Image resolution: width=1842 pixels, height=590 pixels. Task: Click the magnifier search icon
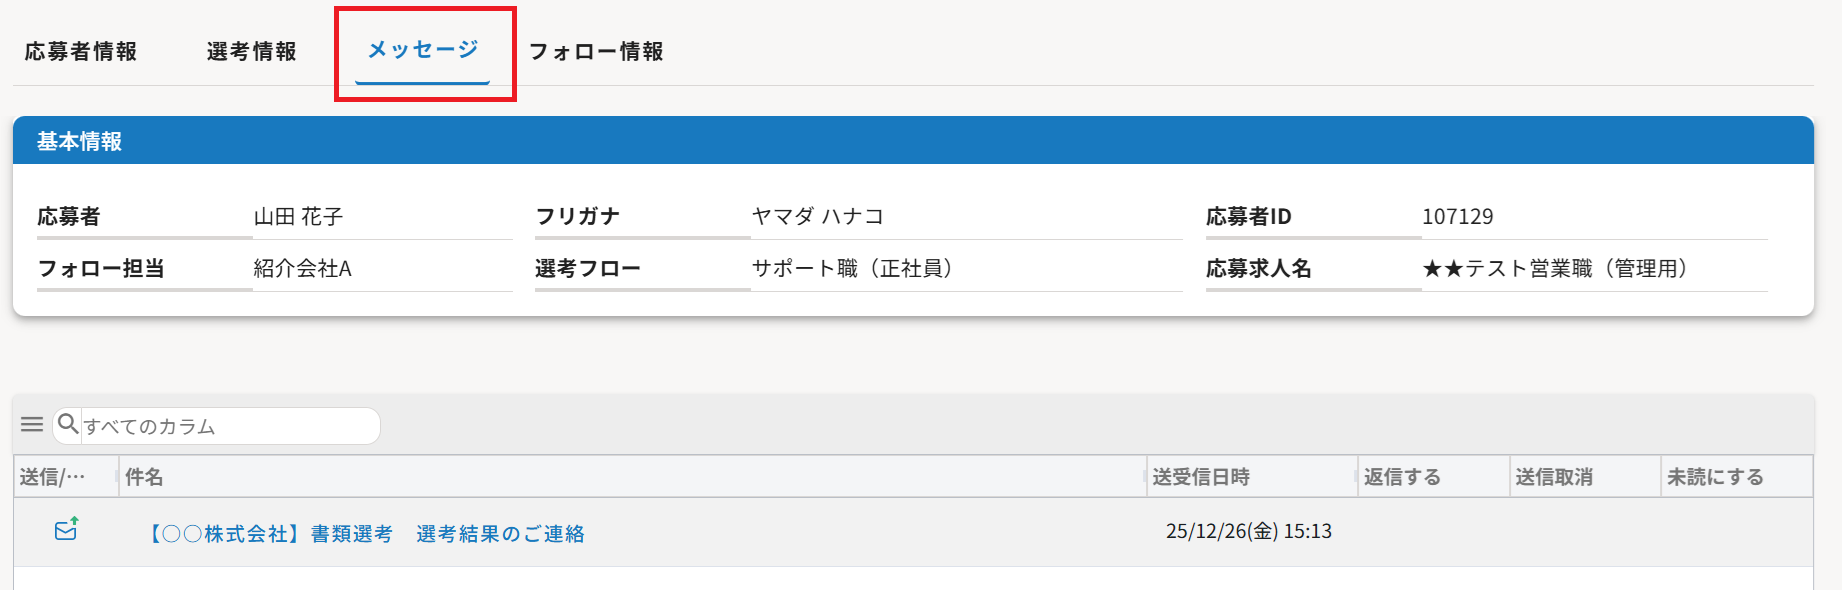pos(67,425)
